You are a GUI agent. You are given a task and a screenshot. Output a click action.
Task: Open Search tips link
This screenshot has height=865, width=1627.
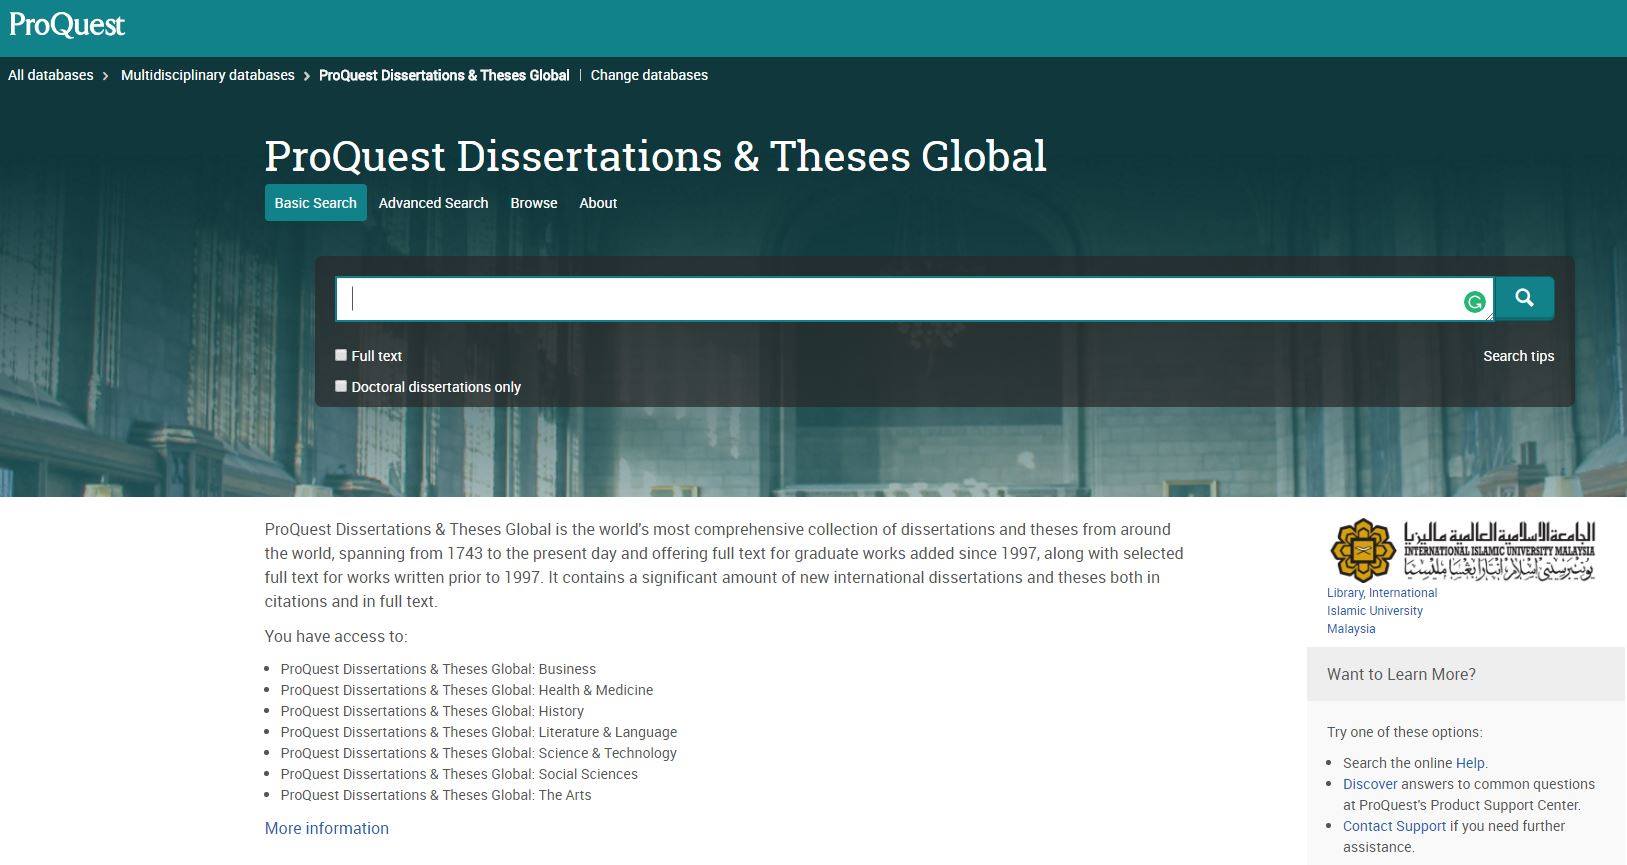click(x=1518, y=356)
